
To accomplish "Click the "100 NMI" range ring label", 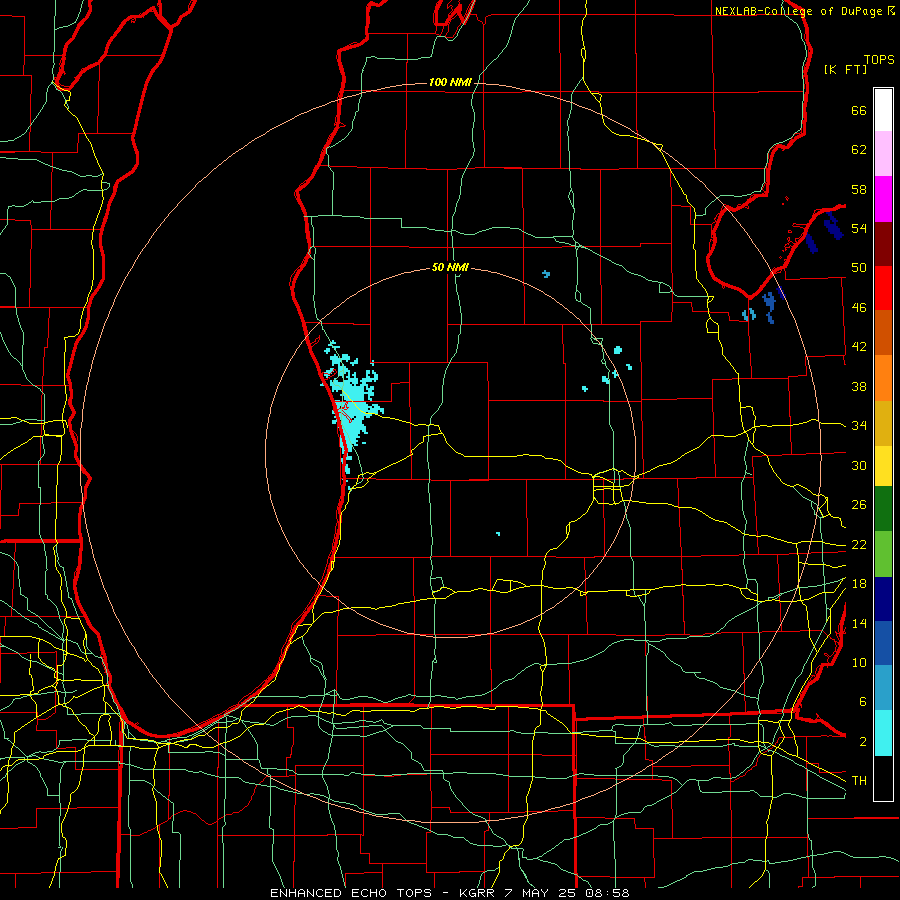I will 450,83.
